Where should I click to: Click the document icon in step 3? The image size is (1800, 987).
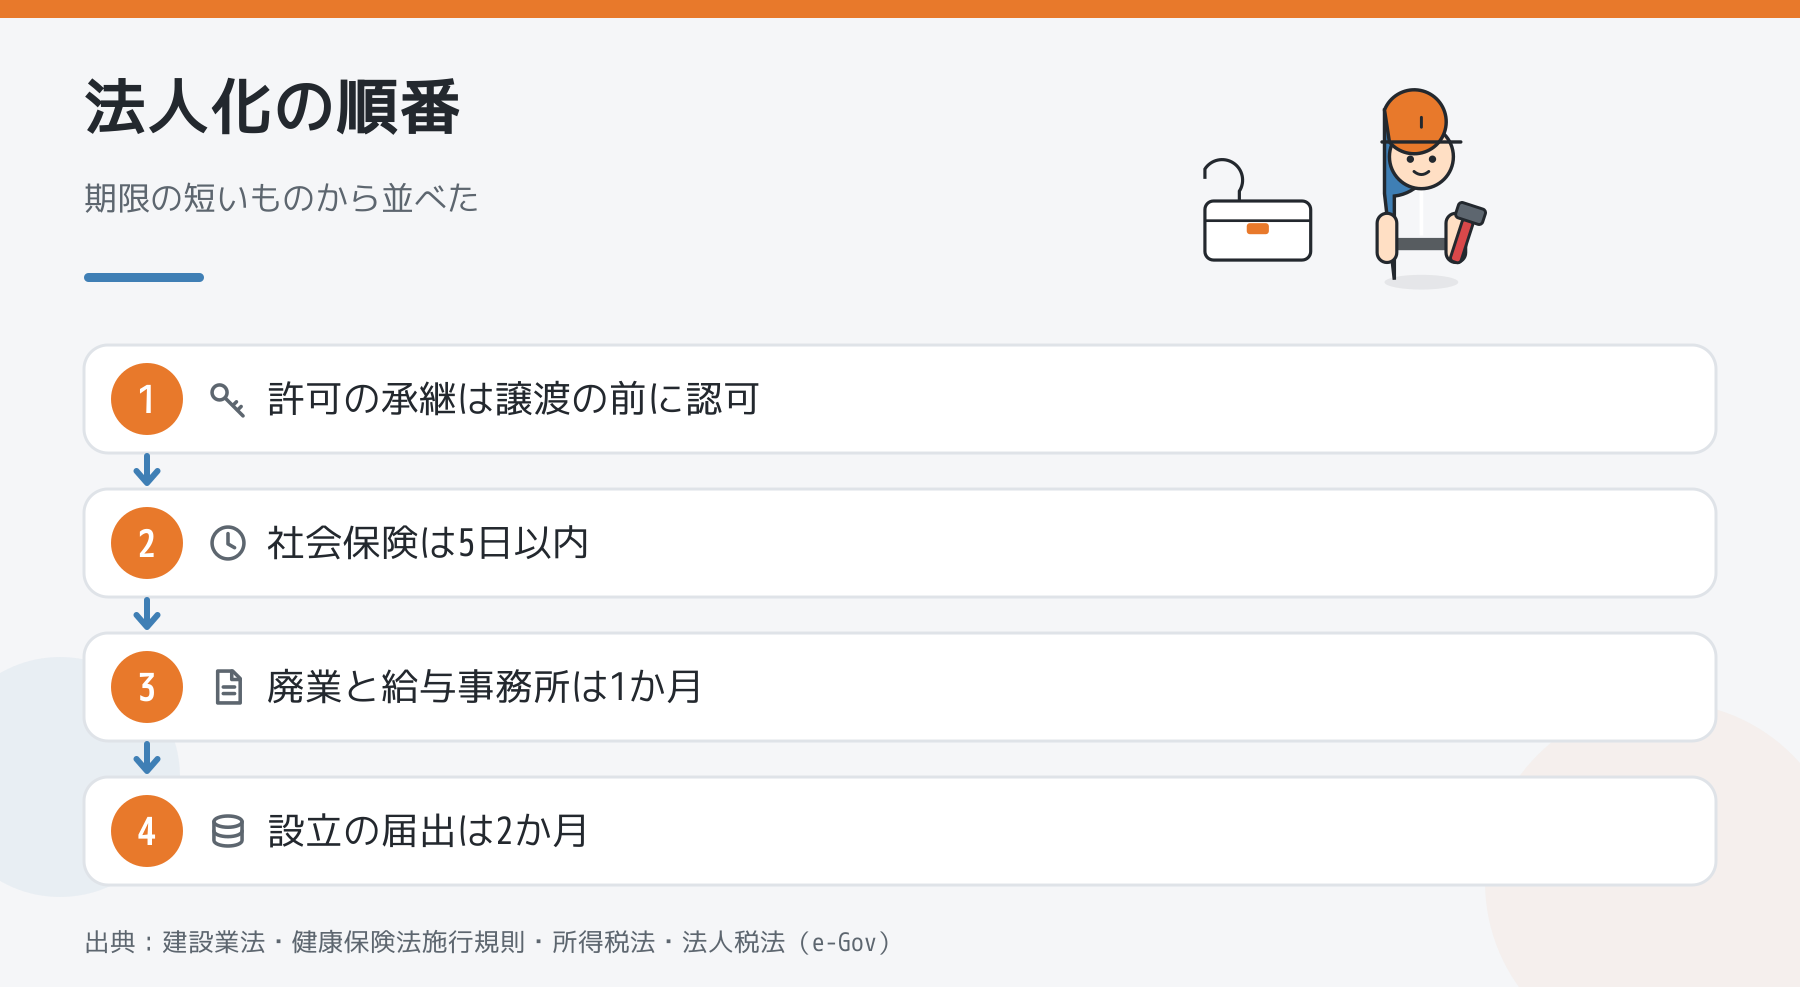click(228, 687)
